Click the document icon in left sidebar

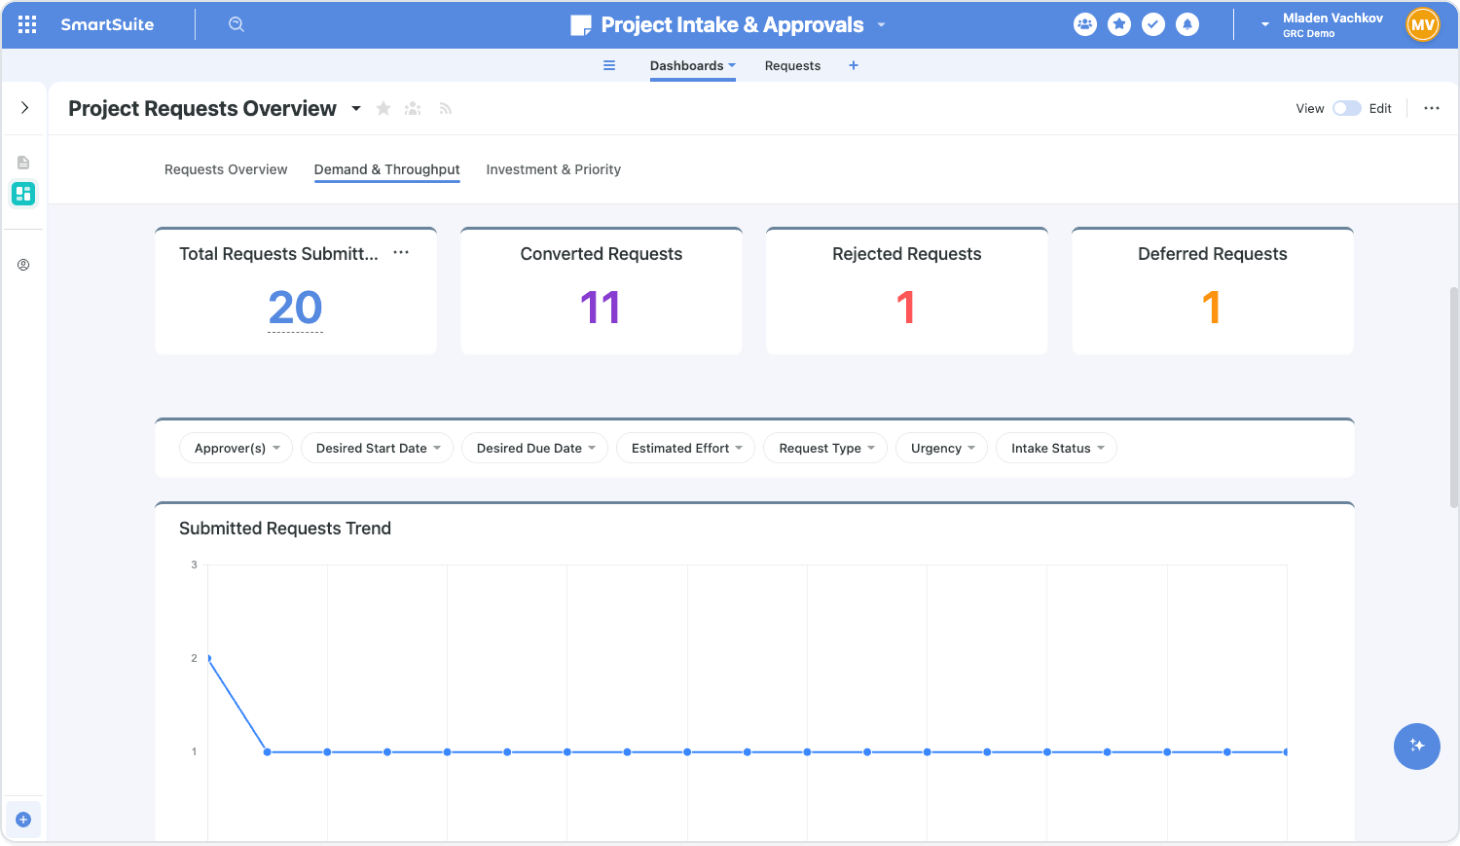23,162
